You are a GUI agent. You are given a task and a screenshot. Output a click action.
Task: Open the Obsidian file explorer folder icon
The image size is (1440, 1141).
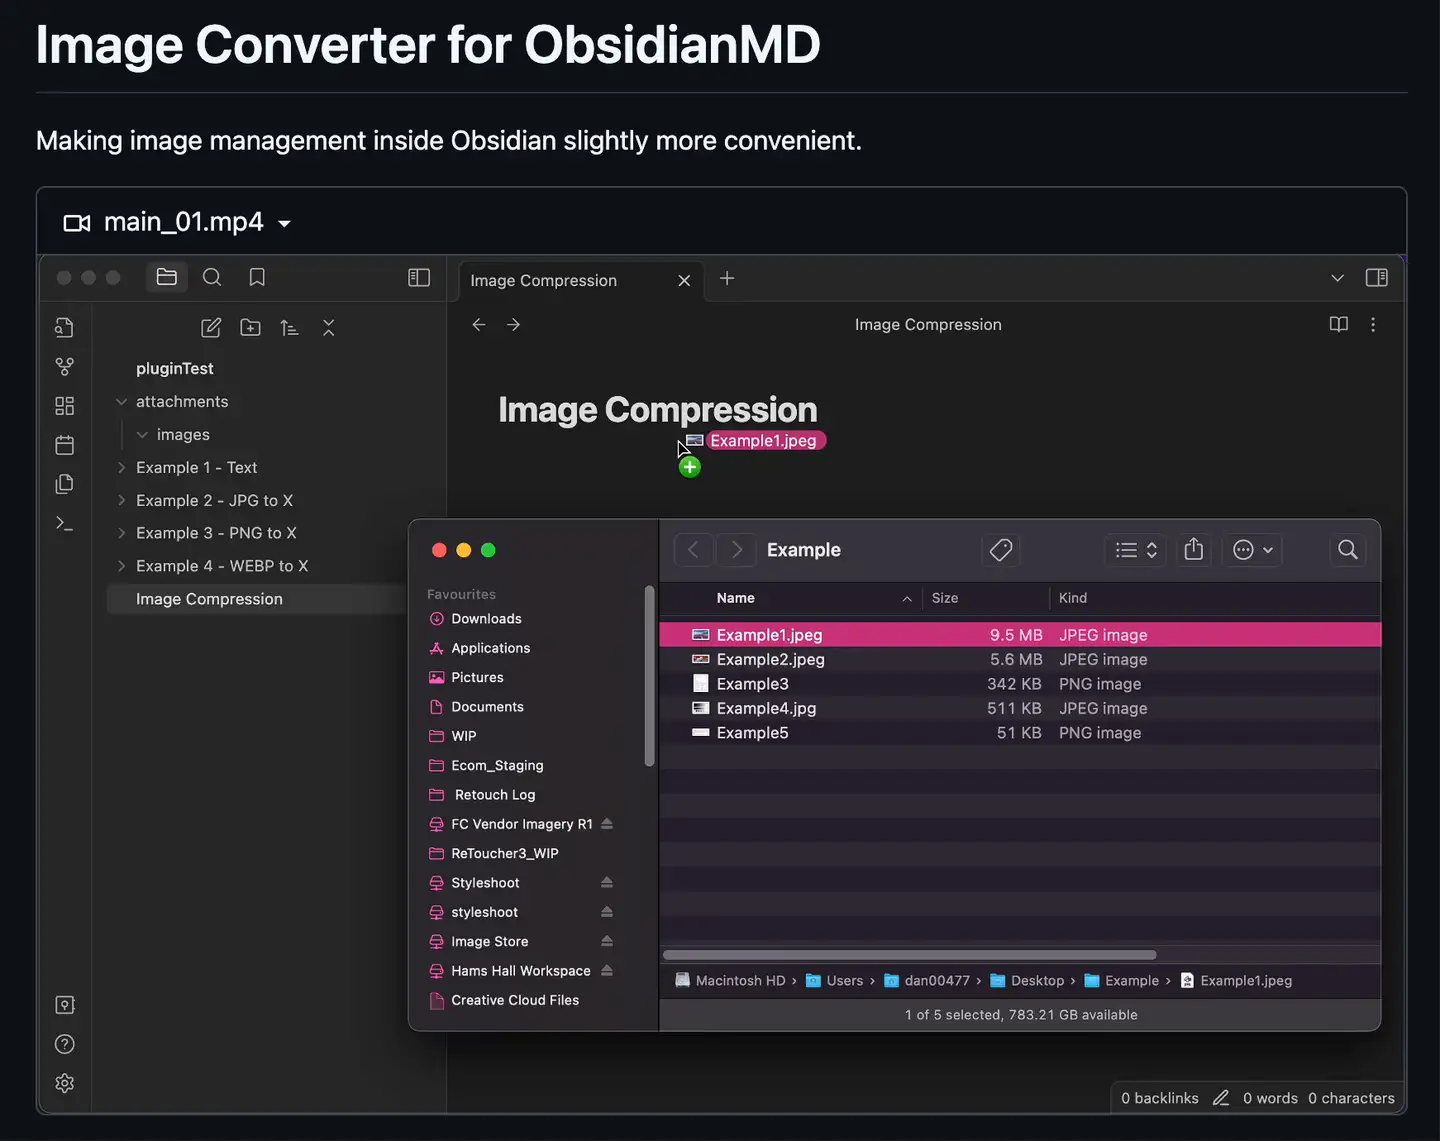coord(167,277)
